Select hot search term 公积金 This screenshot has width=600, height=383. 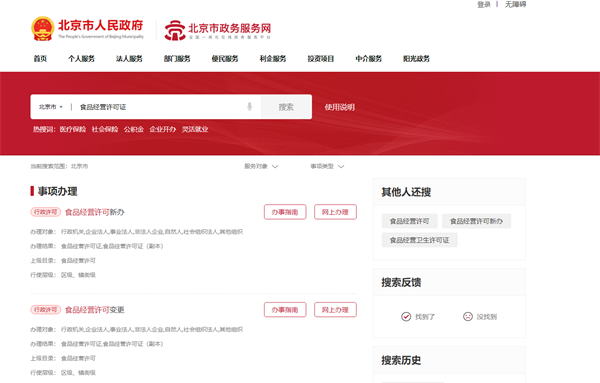pos(134,129)
